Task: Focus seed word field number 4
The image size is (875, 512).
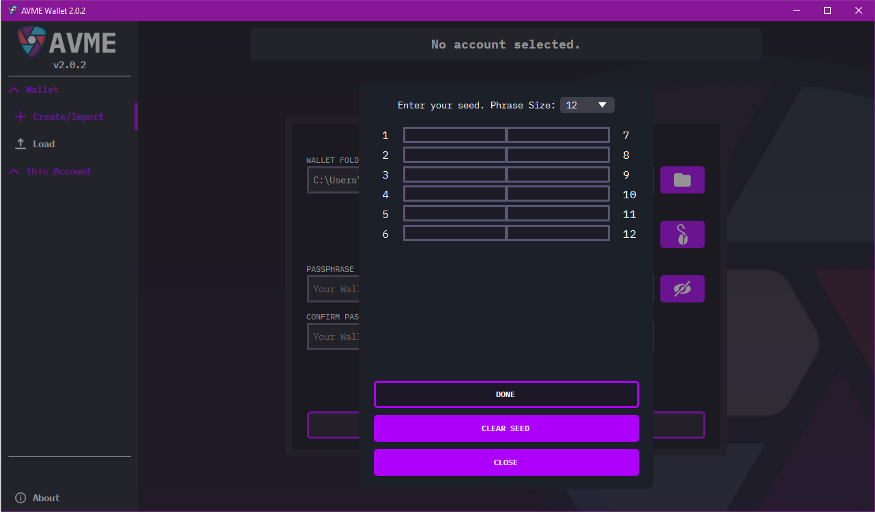Action: [x=454, y=194]
